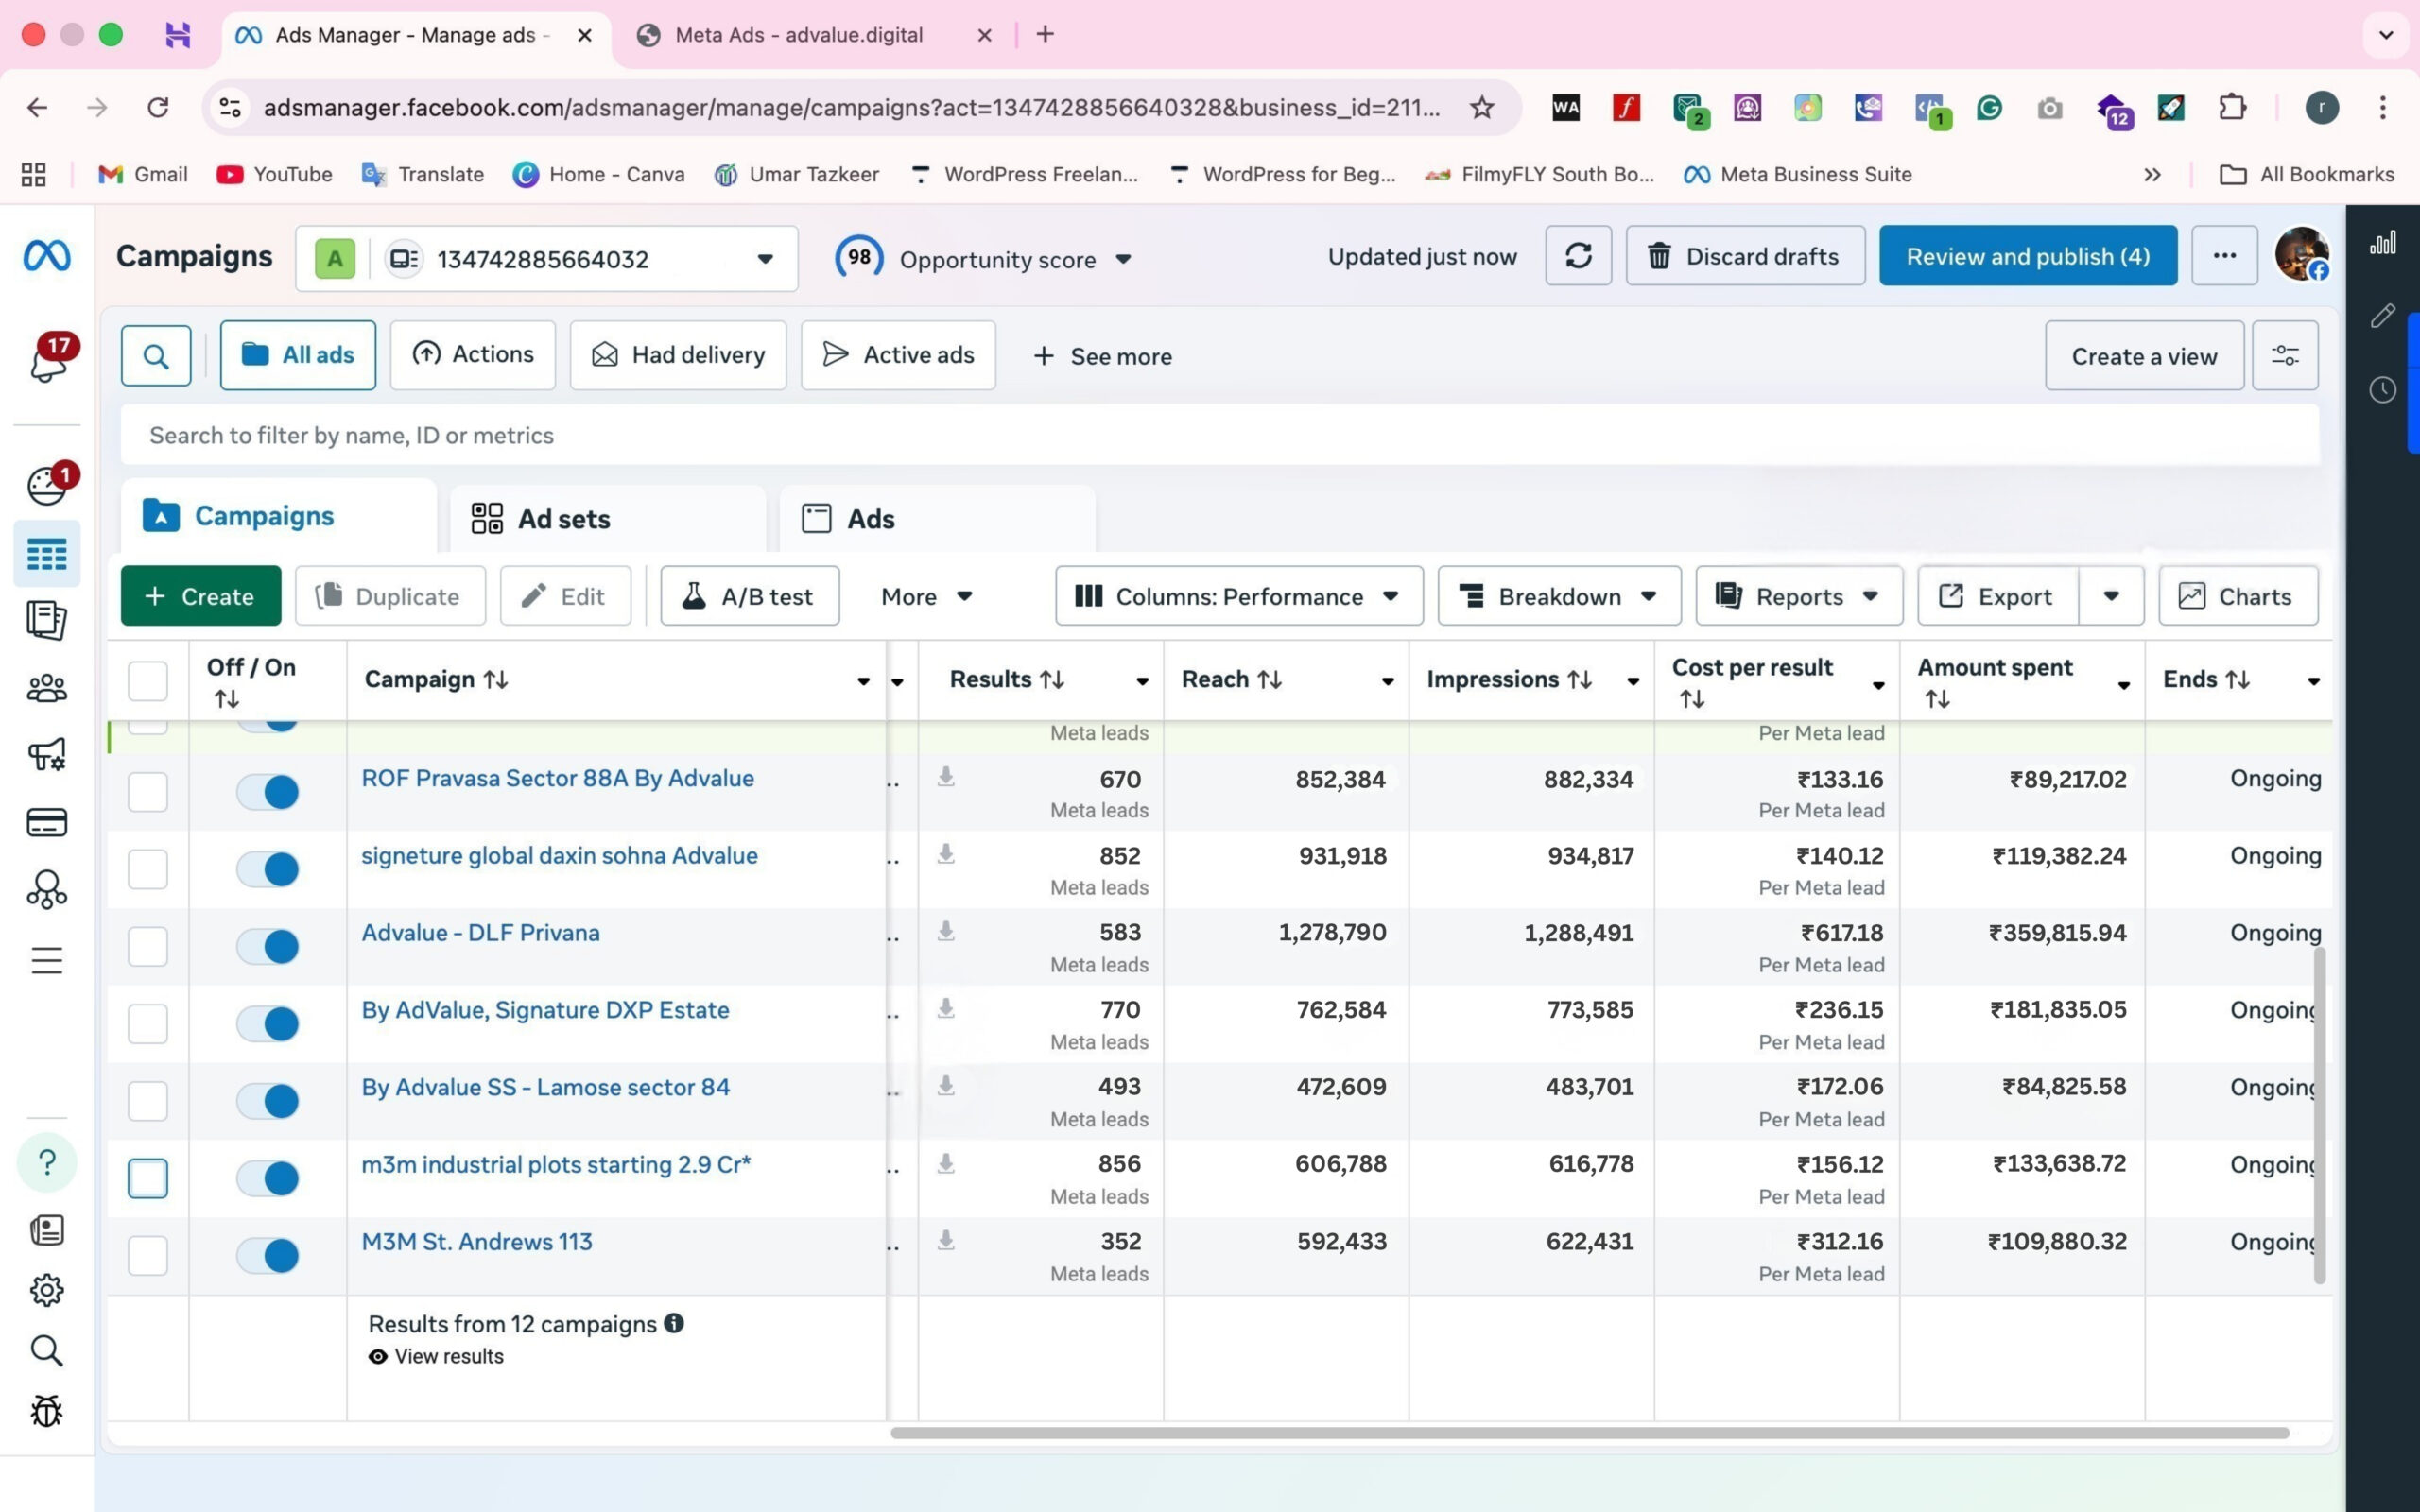Toggle off M3M St. Andrews 113 campaign
Screen dimensions: 2420x1512
268,1255
